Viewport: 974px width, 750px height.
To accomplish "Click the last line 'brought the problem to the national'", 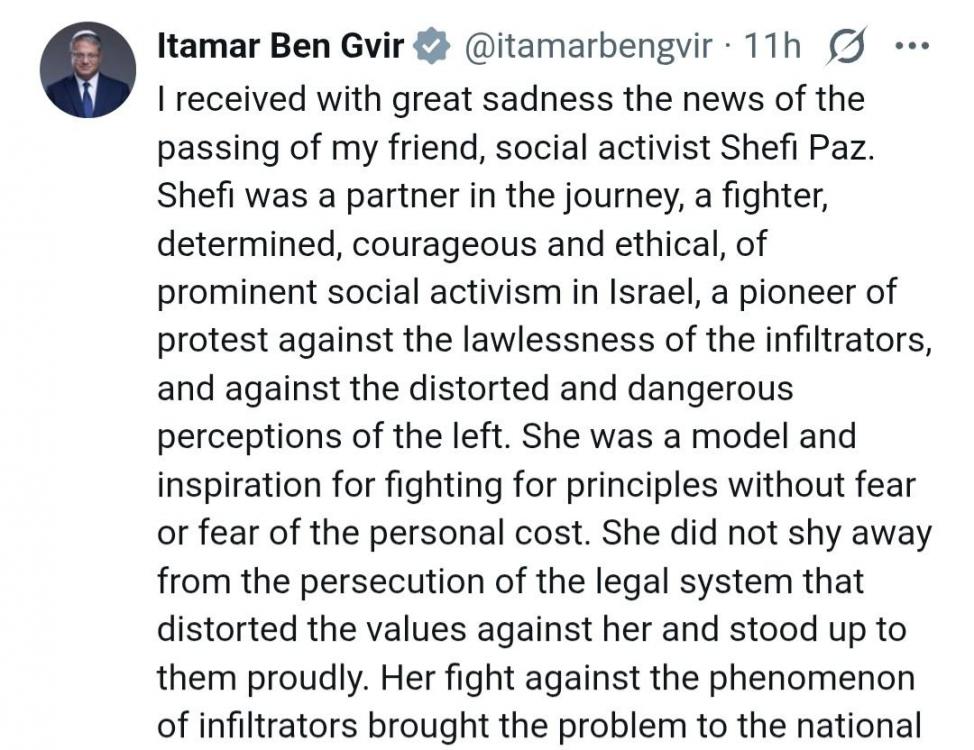I will tap(644, 726).
